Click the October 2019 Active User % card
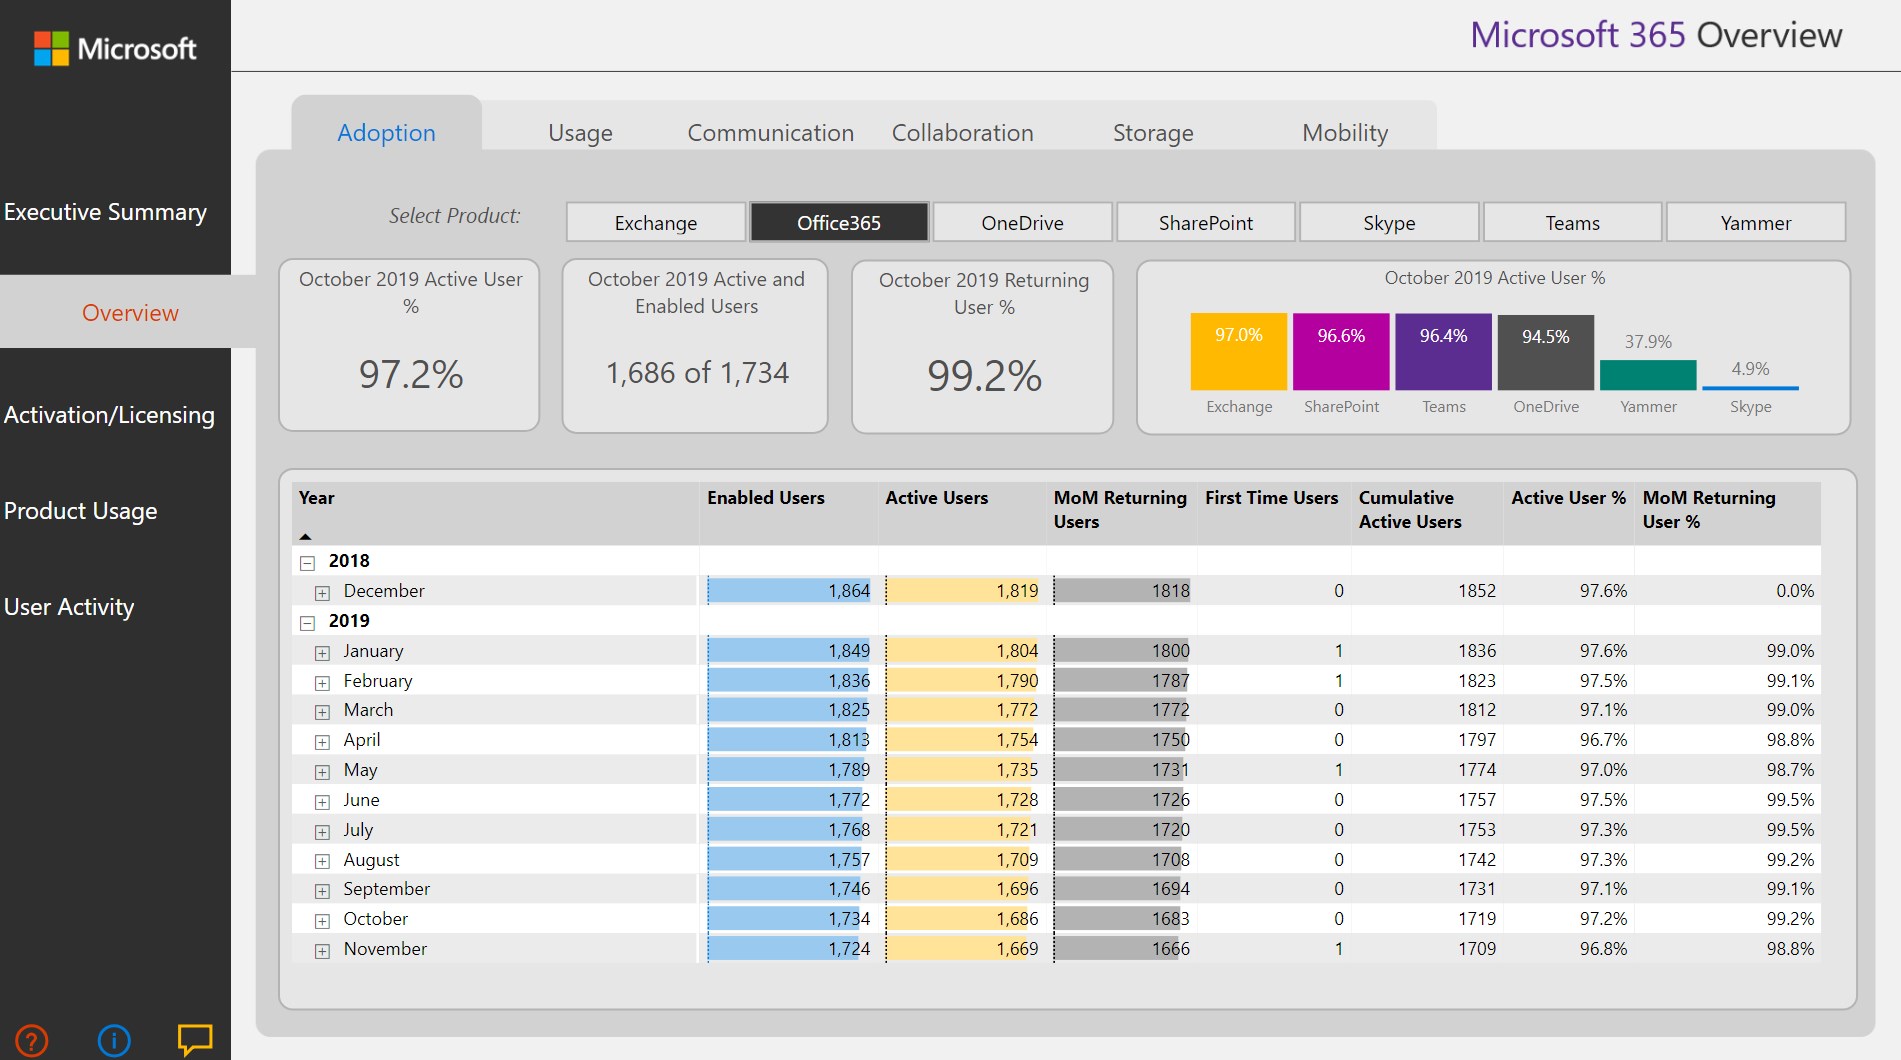Viewport: 1901px width, 1060px height. tap(410, 345)
